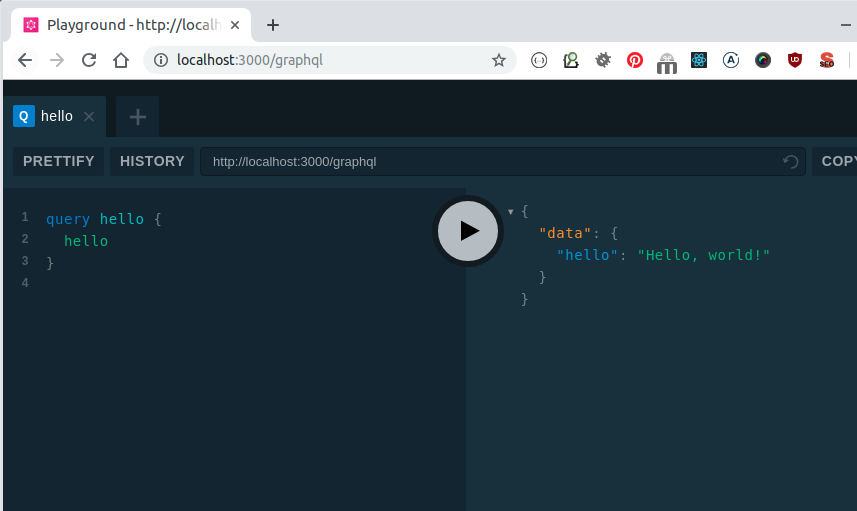Add a new Playground query tab
This screenshot has width=857, height=511.
pyautogui.click(x=138, y=116)
